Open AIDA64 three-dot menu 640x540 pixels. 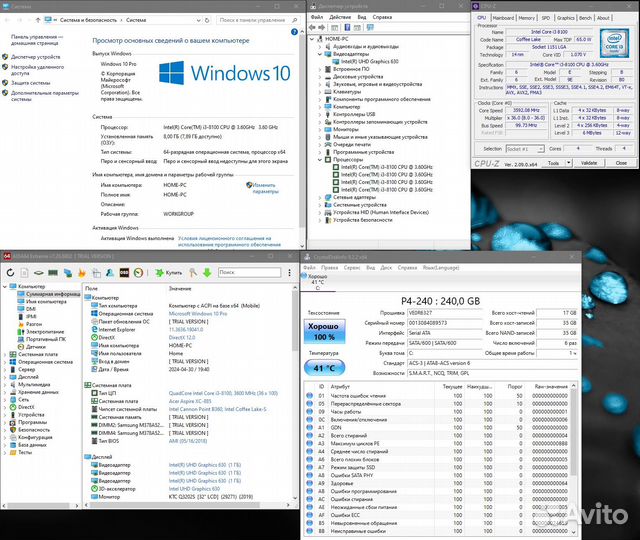289,272
